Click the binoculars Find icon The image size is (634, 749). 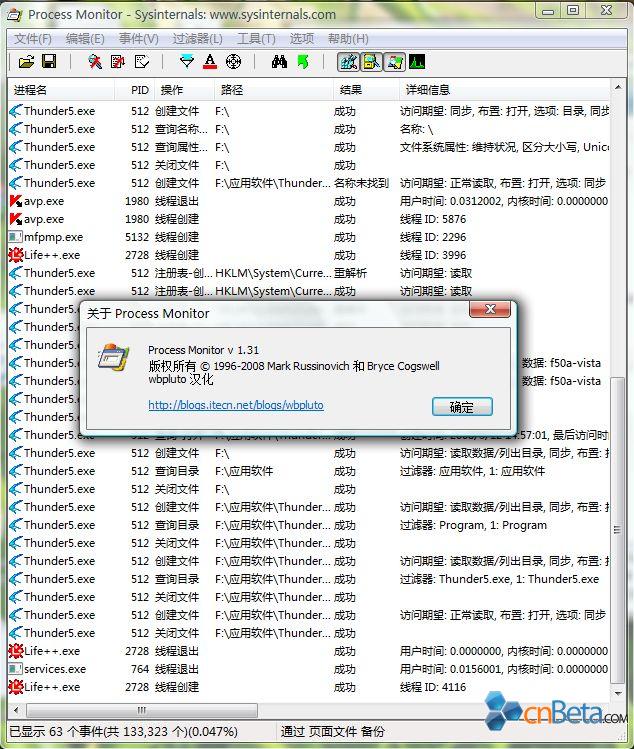(x=279, y=62)
